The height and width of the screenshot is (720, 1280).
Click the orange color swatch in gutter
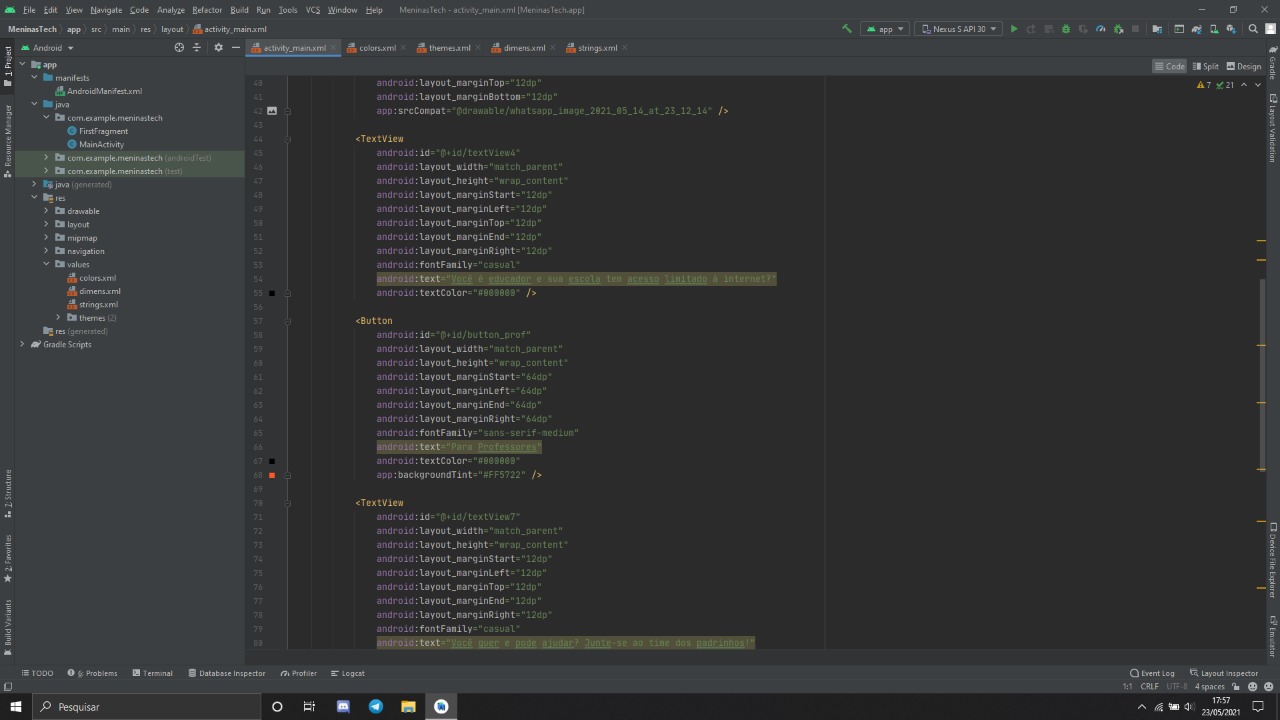point(271,475)
